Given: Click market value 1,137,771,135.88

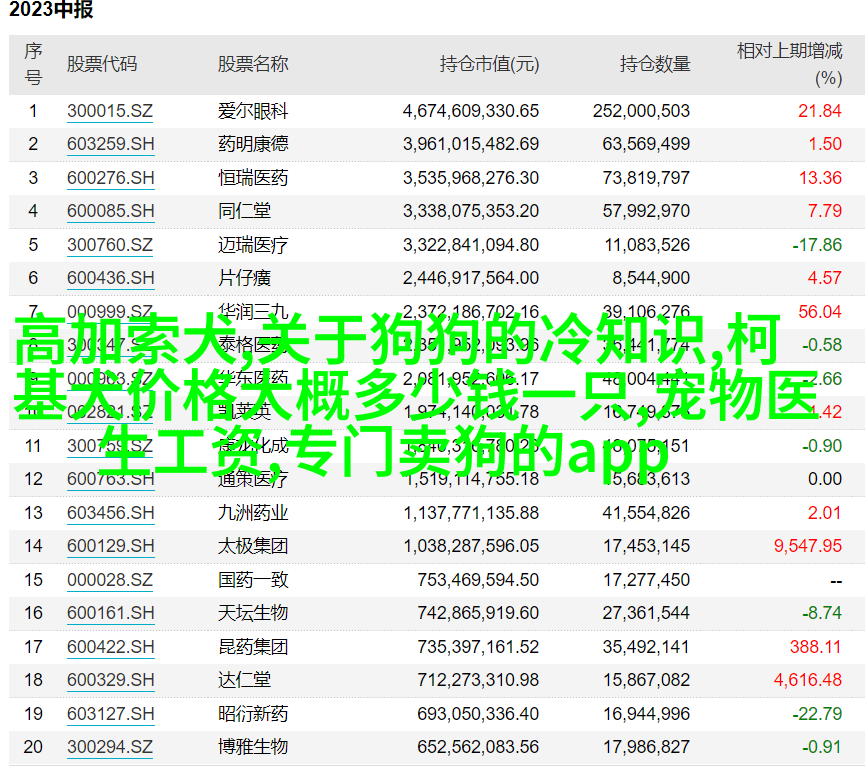Looking at the screenshot, I should click(x=471, y=513).
